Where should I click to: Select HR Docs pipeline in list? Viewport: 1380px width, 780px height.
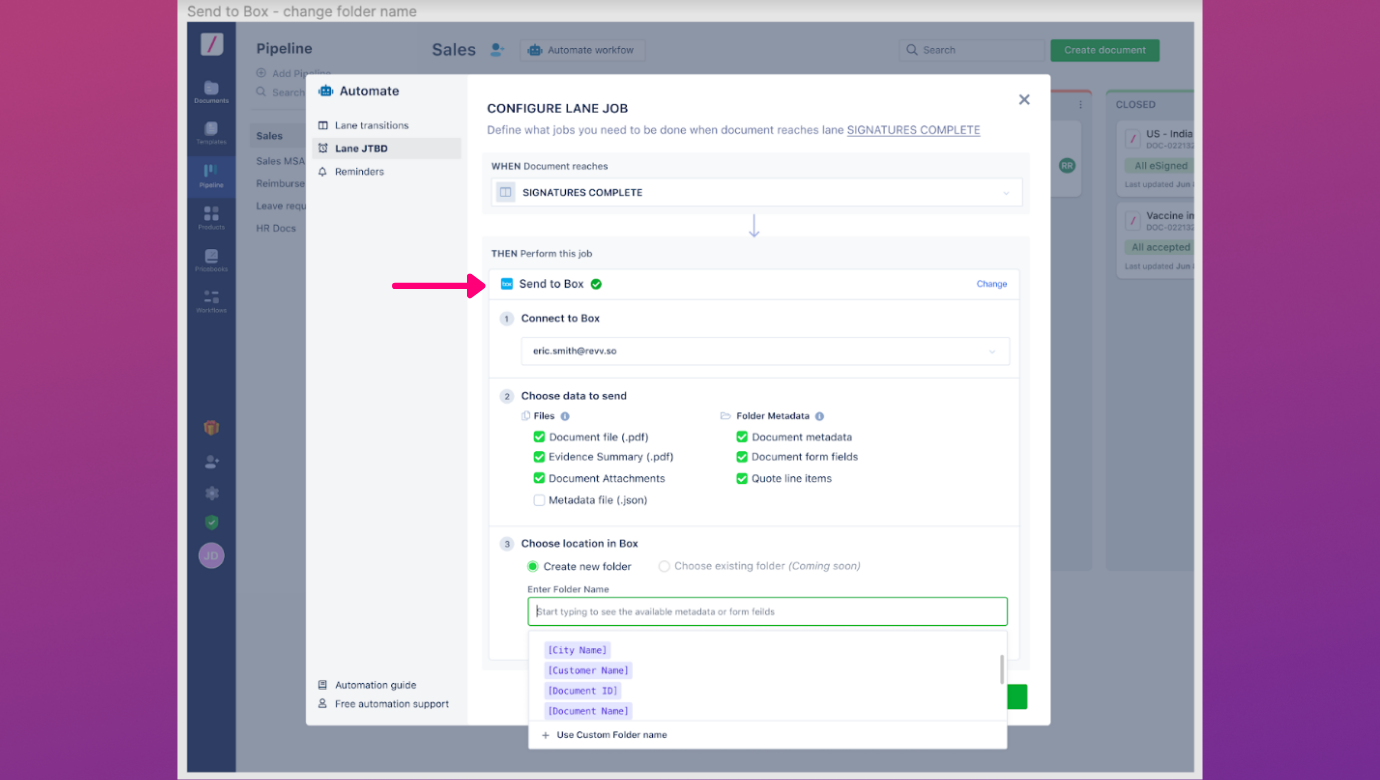pyautogui.click(x=276, y=228)
